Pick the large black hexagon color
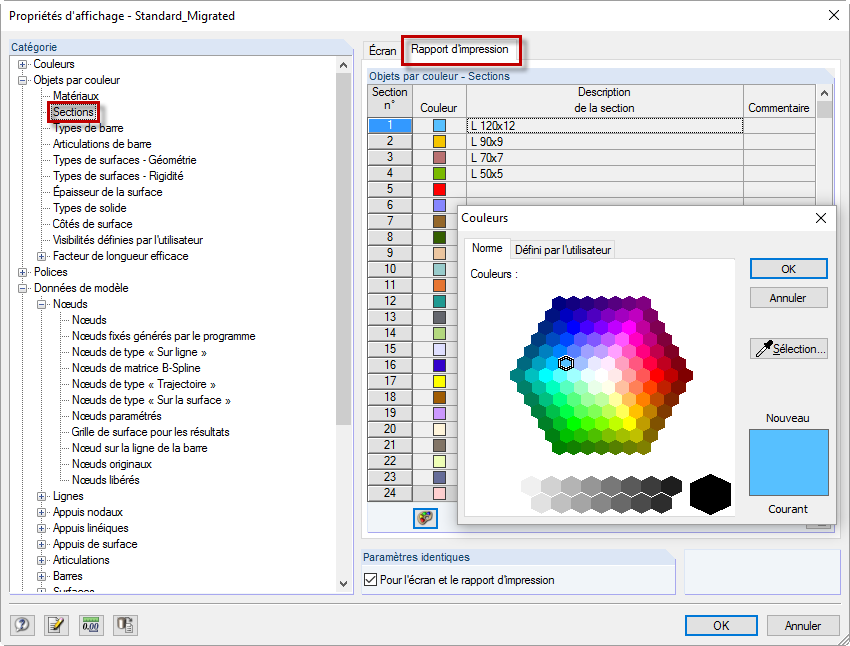The image size is (850, 646). click(x=710, y=494)
